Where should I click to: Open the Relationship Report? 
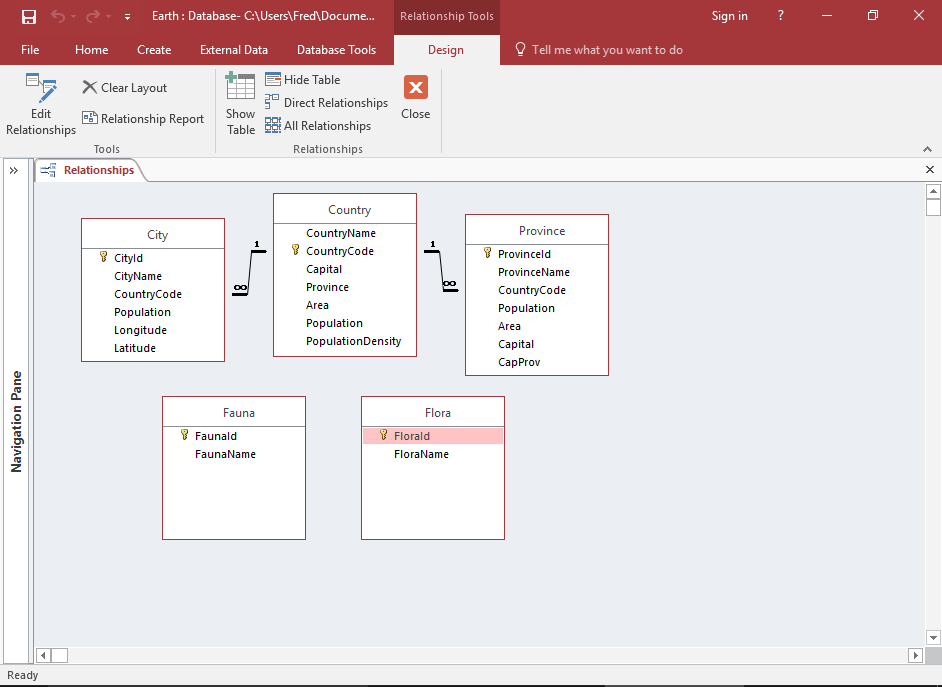(x=143, y=119)
